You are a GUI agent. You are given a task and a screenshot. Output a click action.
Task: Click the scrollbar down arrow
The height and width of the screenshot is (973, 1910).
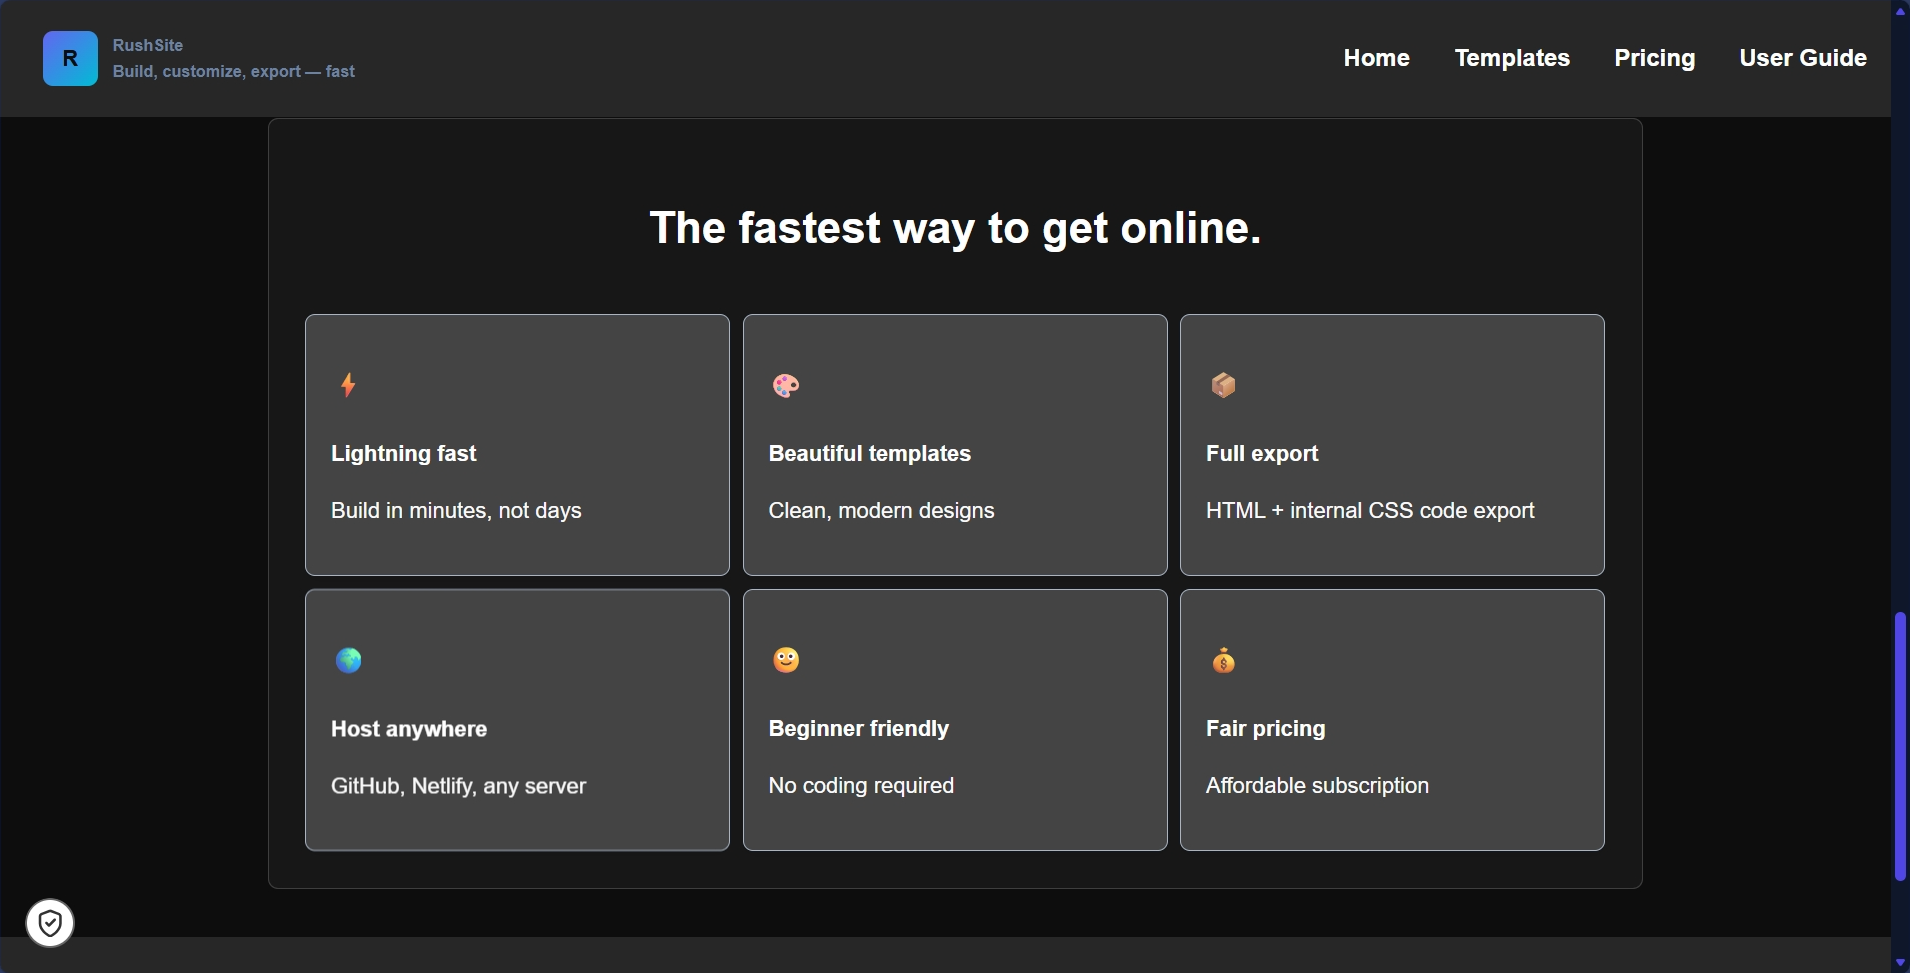pos(1898,961)
